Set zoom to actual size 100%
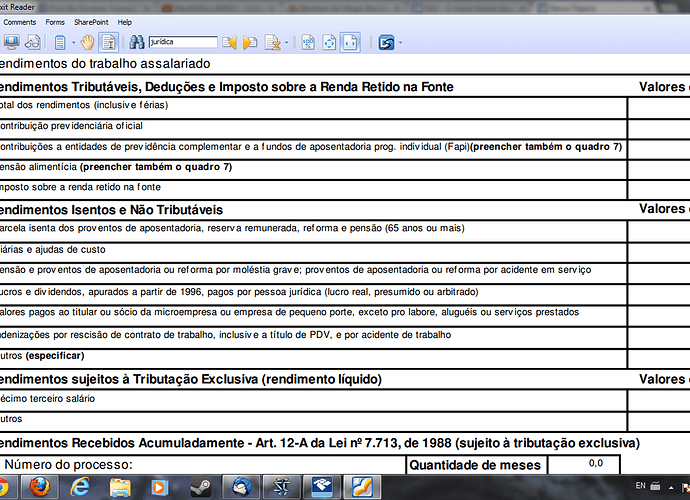 (x=308, y=42)
